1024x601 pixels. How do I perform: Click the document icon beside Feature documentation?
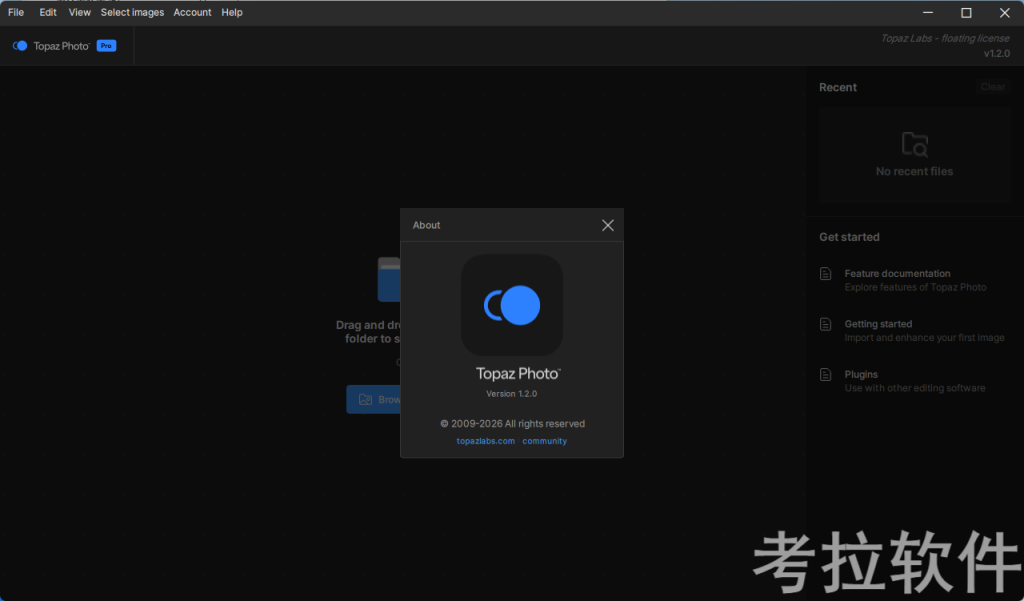click(x=825, y=272)
